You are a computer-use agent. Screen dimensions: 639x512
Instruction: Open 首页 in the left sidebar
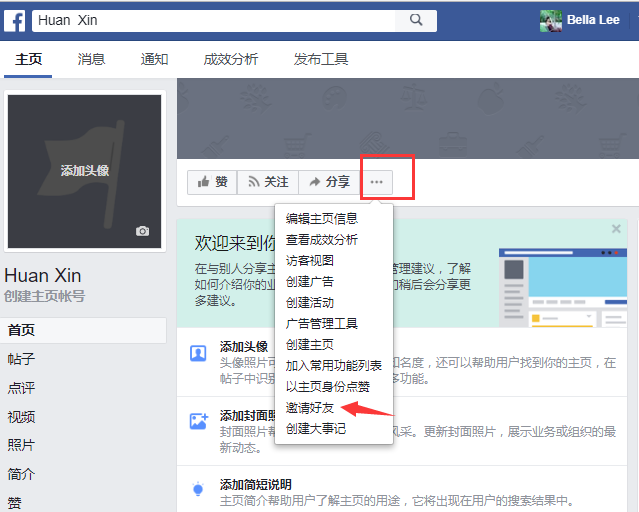[83, 330]
